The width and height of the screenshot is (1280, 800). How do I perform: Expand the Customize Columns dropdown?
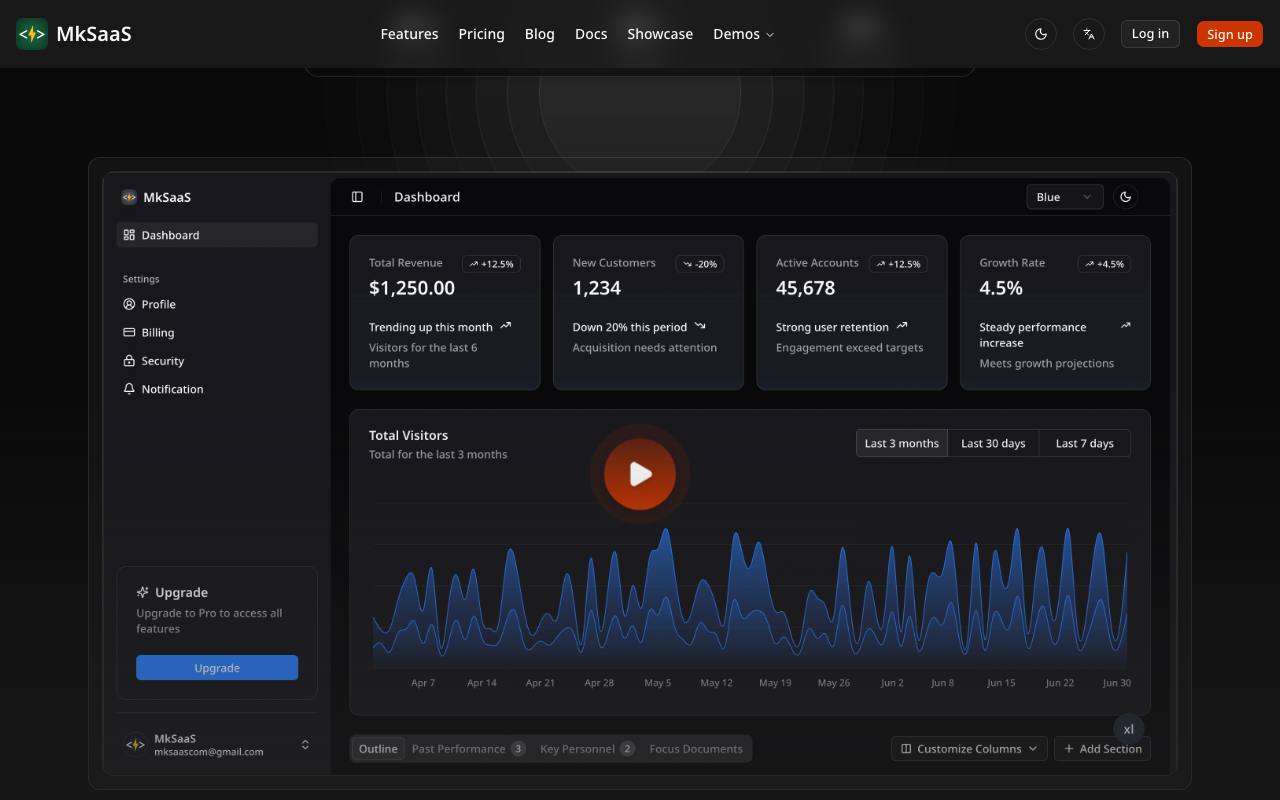(969, 749)
